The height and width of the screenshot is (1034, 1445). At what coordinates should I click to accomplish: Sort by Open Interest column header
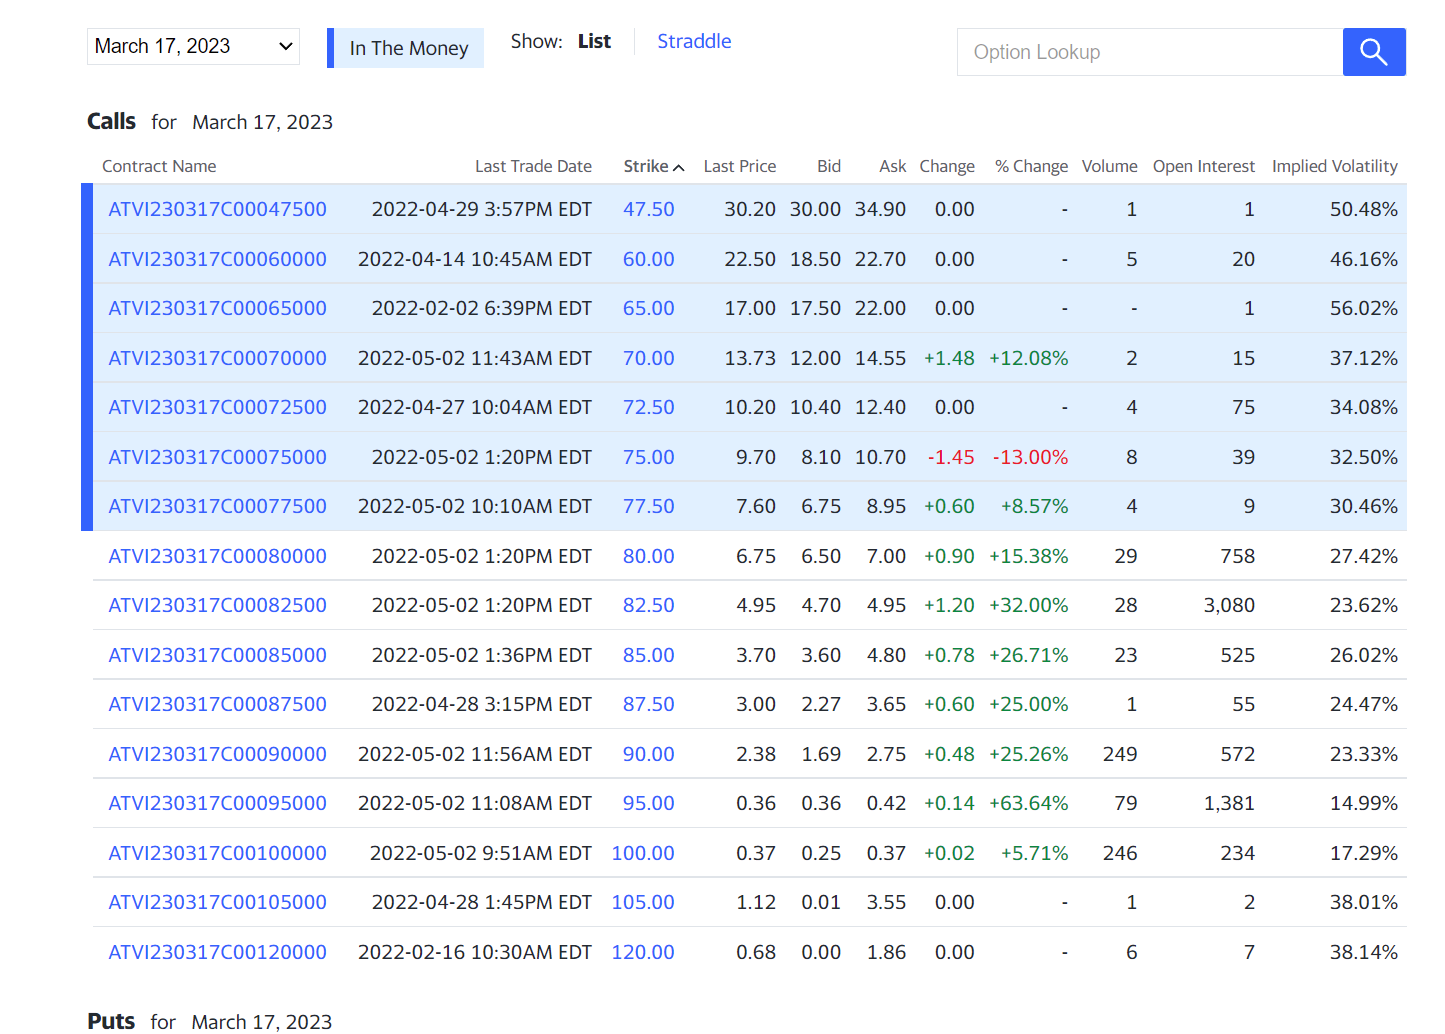pos(1203,166)
